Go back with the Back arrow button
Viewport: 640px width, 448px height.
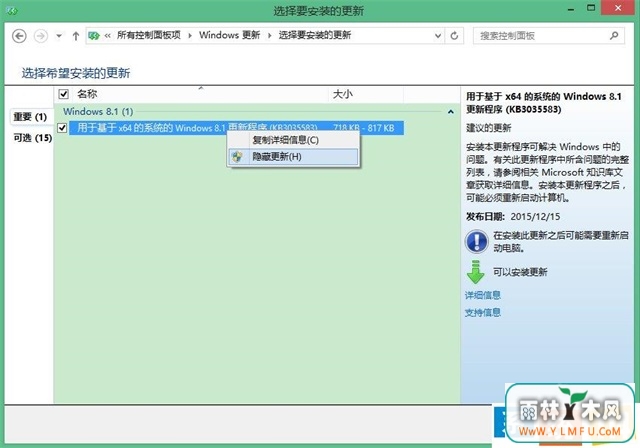19,36
